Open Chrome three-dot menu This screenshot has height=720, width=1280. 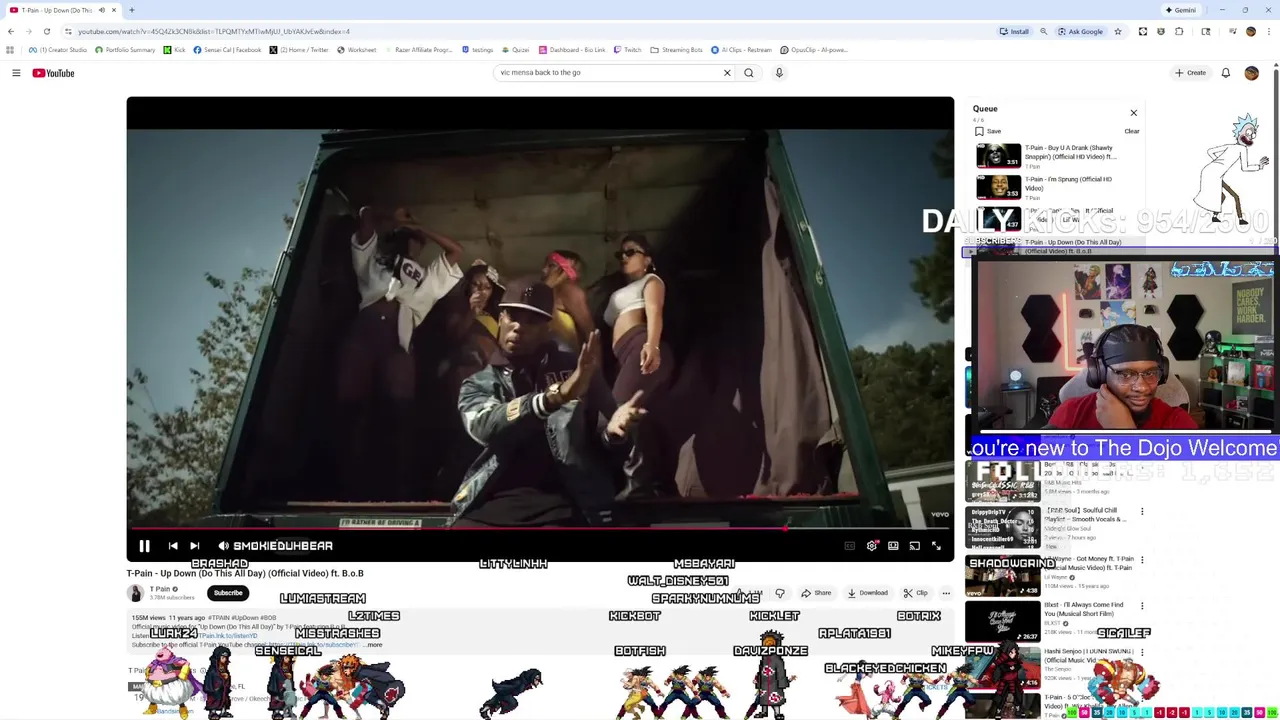point(1268,31)
